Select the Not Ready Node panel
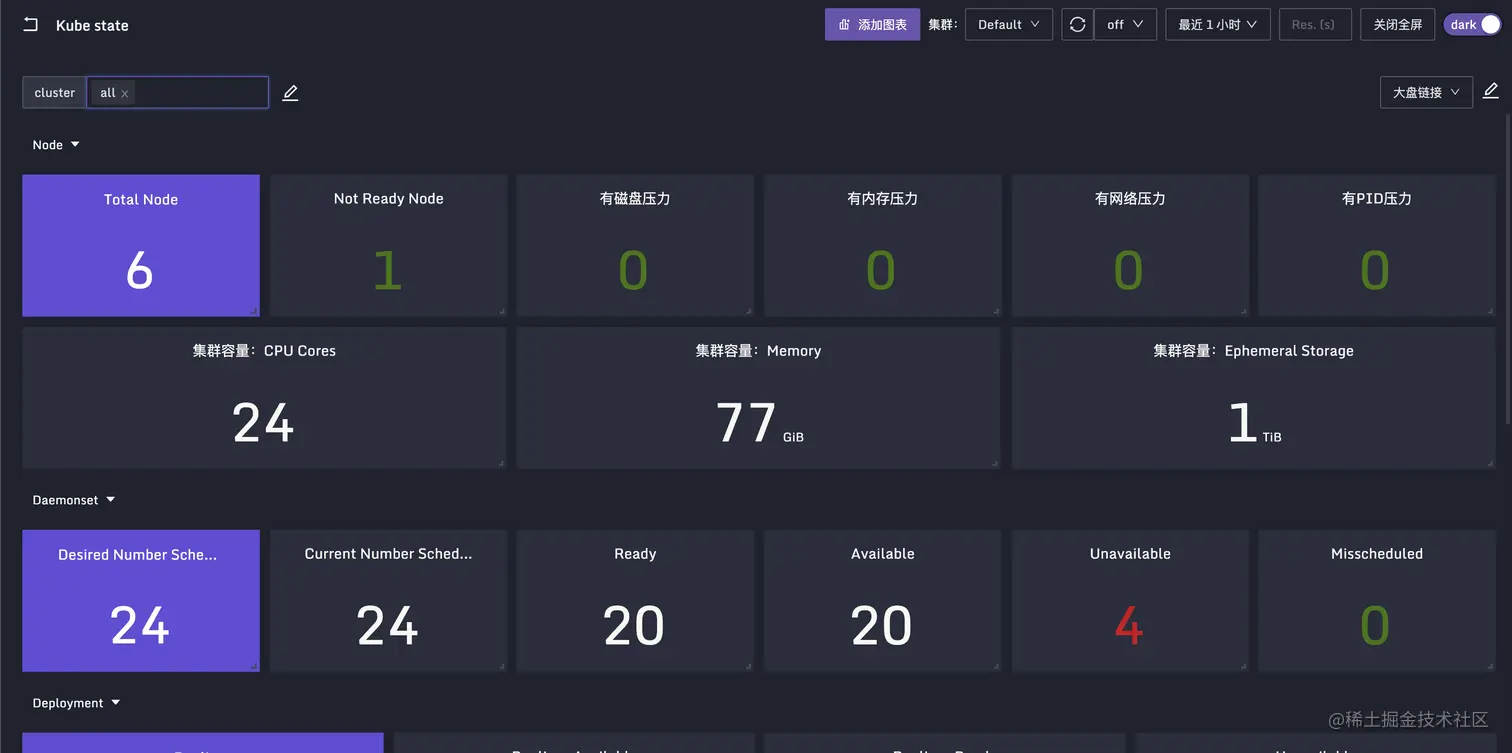1512x753 pixels. [388, 246]
